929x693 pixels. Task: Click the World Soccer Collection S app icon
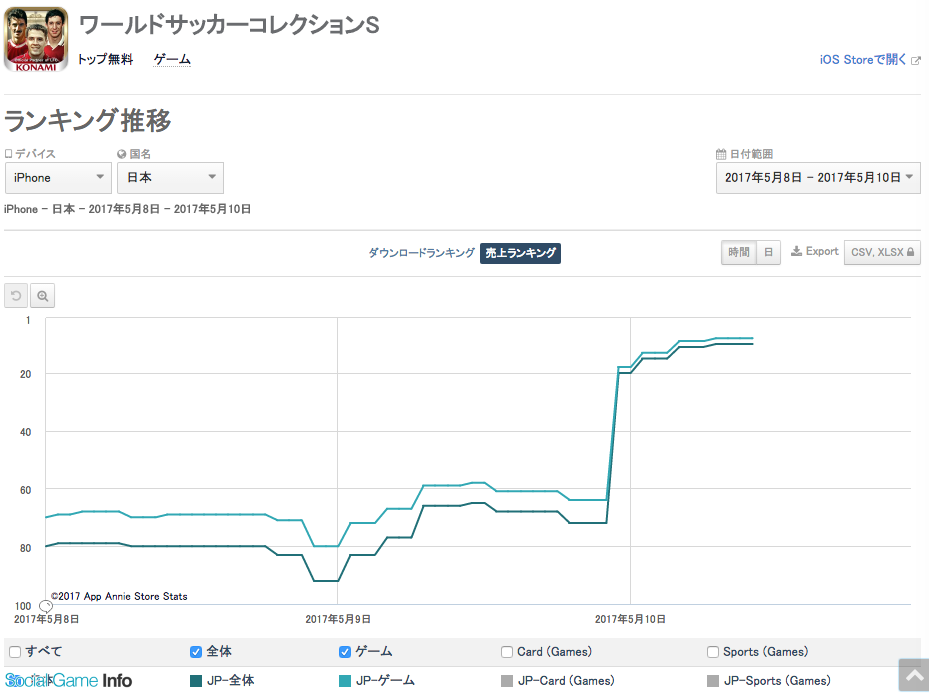tap(36, 39)
